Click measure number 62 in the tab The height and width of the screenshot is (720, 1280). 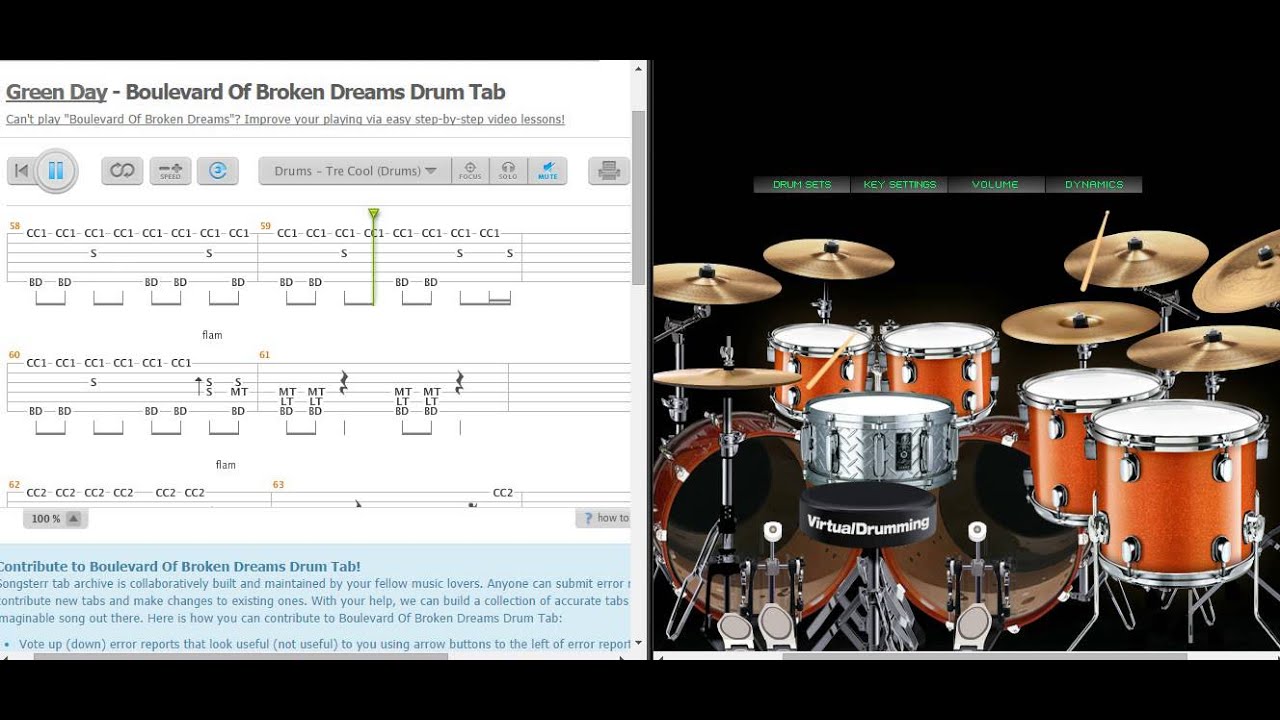14,485
